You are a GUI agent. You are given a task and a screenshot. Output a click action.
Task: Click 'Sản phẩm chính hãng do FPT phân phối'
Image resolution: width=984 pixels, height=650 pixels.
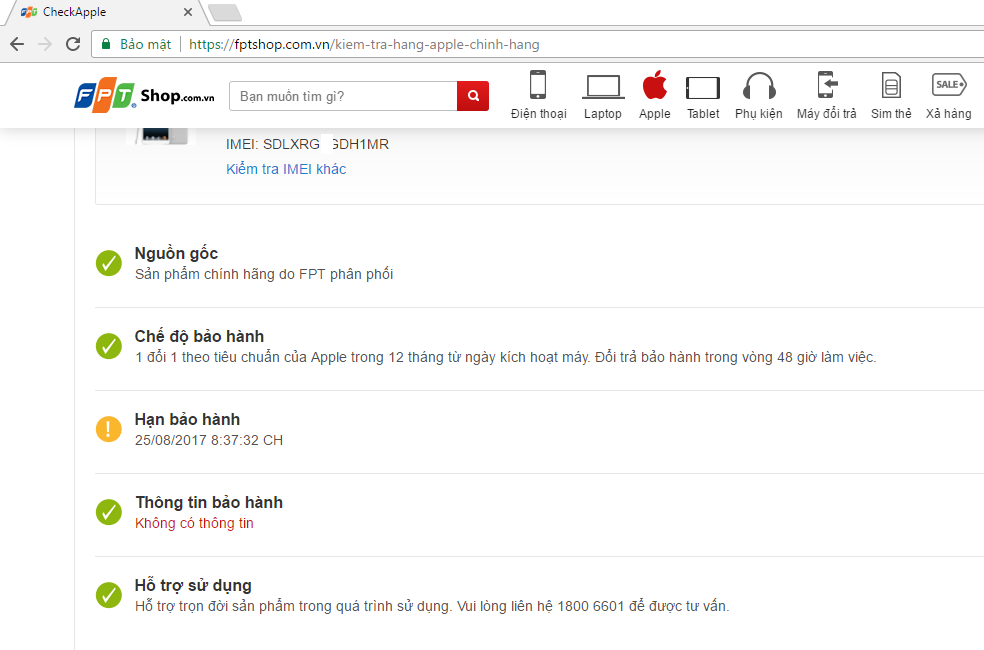(264, 274)
